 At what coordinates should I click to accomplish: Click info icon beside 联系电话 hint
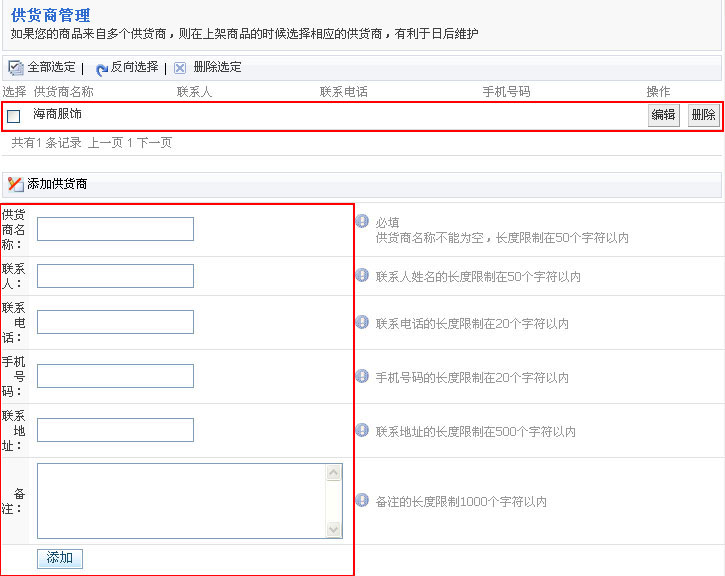tap(362, 322)
